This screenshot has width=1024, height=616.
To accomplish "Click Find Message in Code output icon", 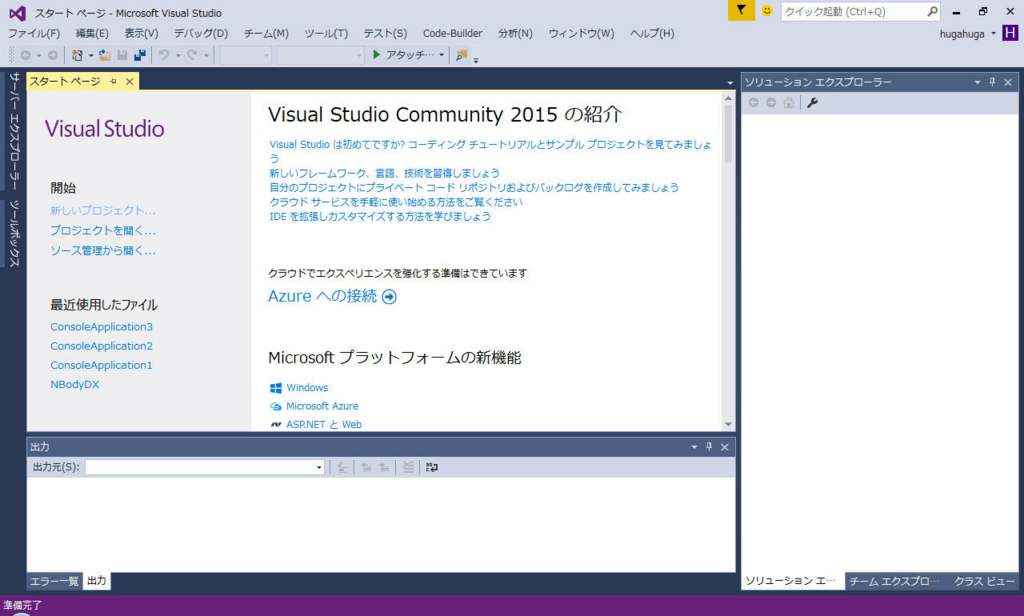I will 342,467.
